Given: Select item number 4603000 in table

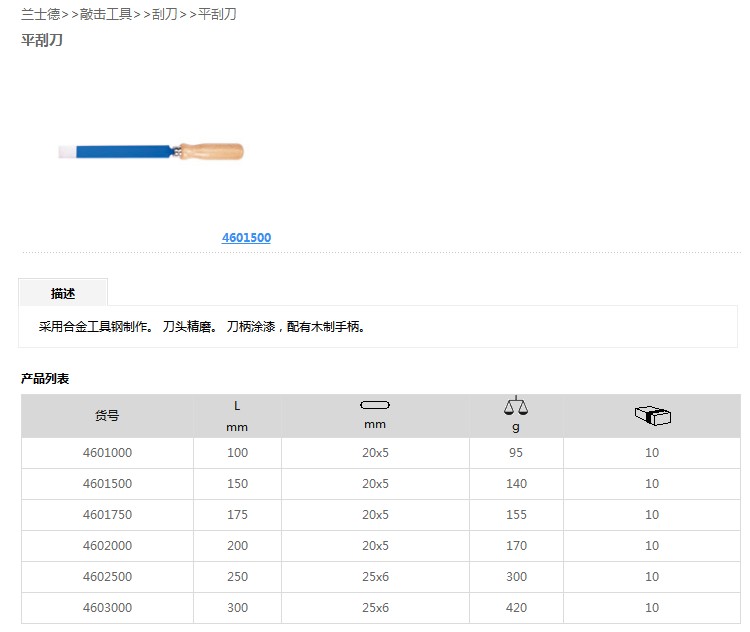Looking at the screenshot, I should click(107, 608).
